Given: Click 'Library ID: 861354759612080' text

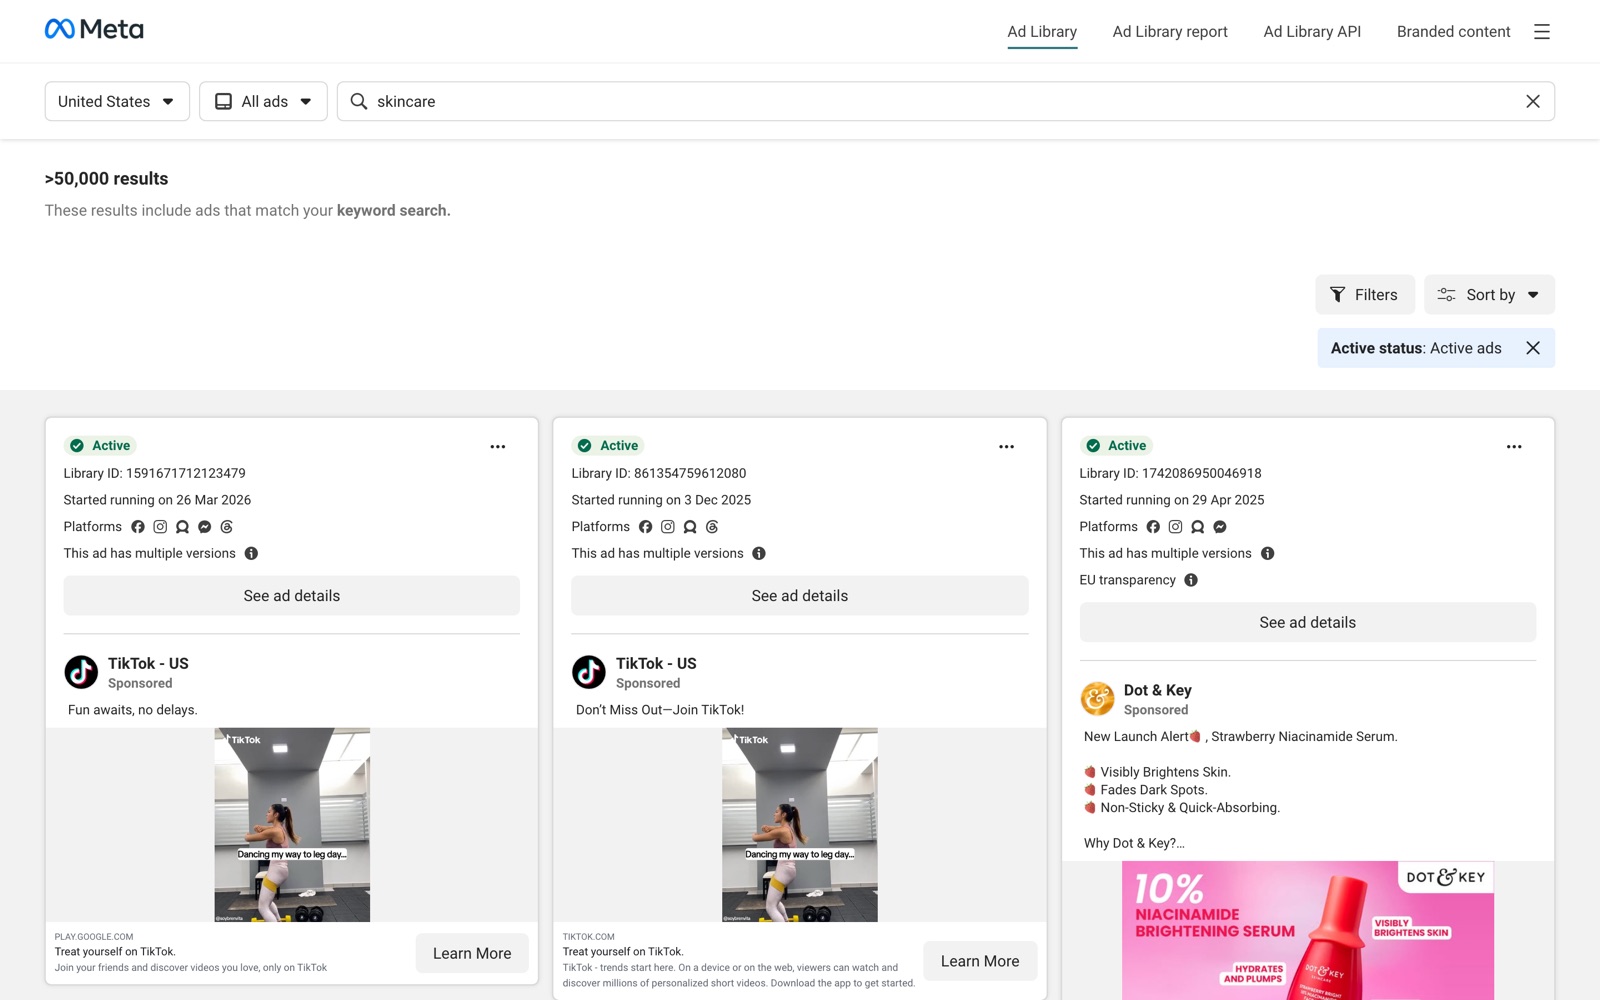Looking at the screenshot, I should [659, 473].
